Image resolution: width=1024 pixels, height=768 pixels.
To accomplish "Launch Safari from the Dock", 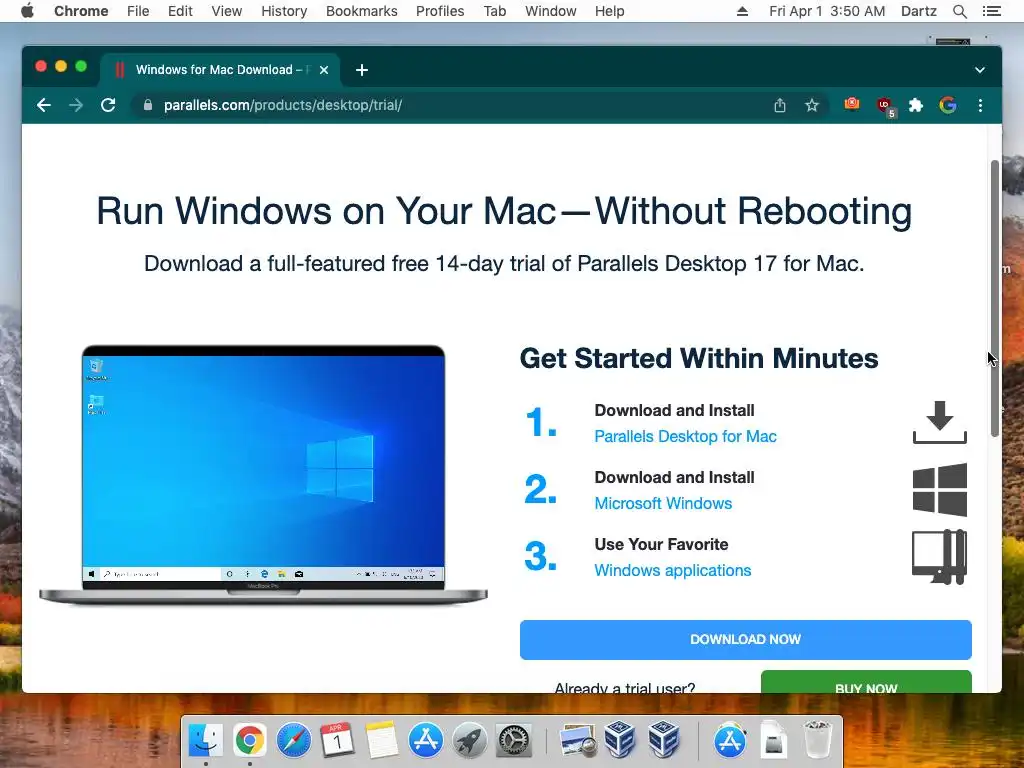I will [x=293, y=741].
